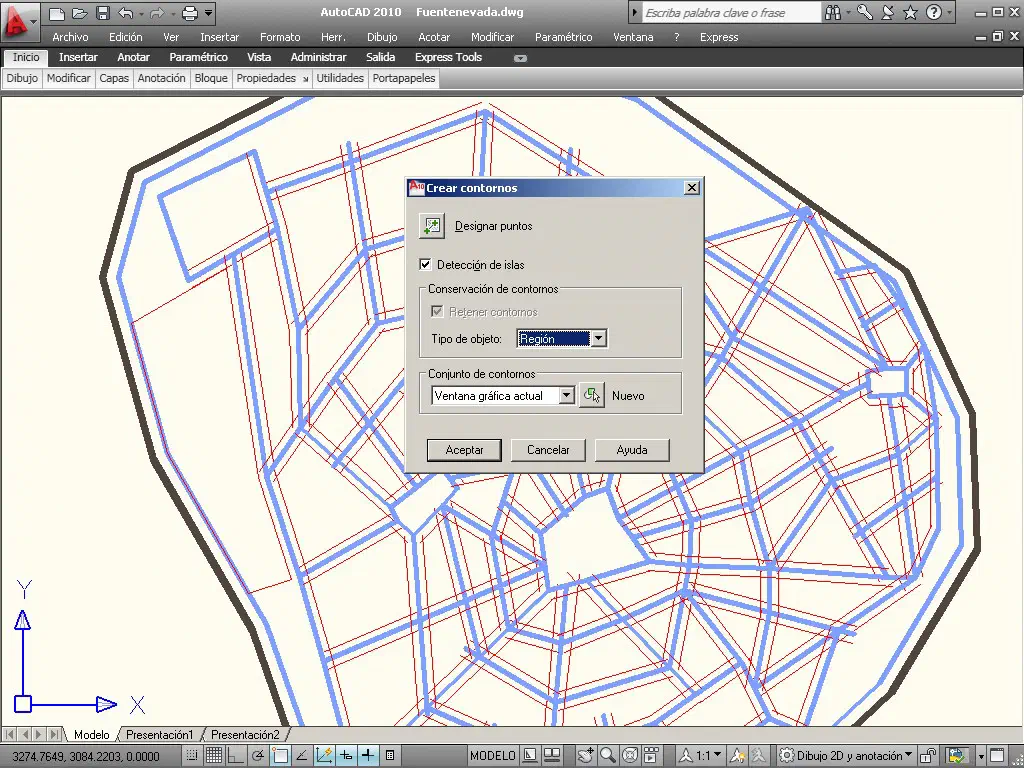Click the Redo arrow icon
The image size is (1024, 768).
tap(157, 13)
